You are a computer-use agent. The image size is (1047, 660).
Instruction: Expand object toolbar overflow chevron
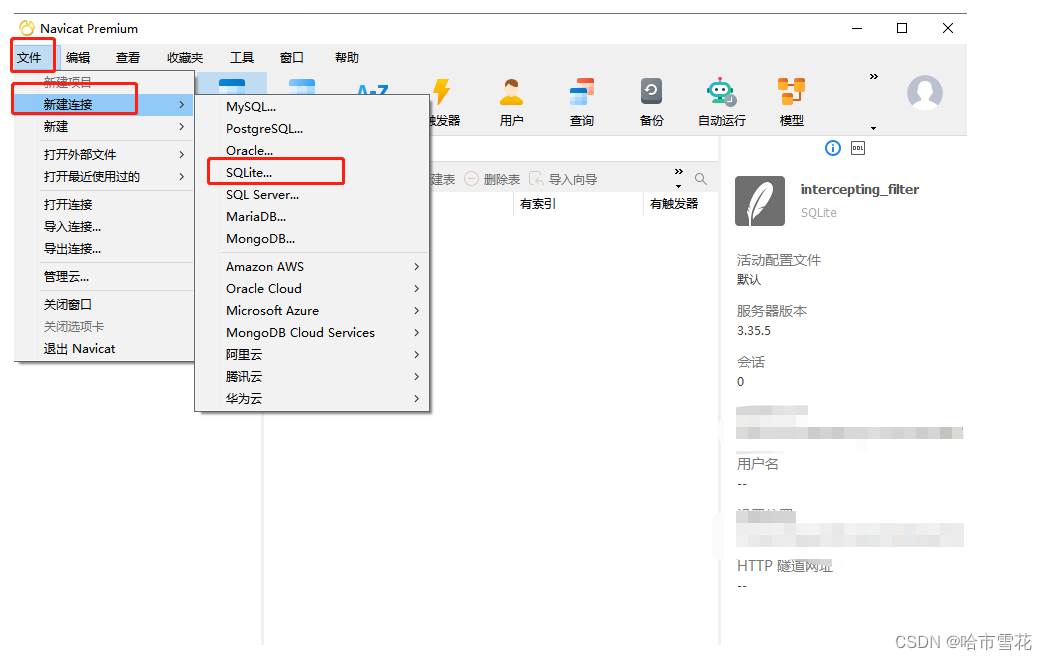[x=678, y=172]
